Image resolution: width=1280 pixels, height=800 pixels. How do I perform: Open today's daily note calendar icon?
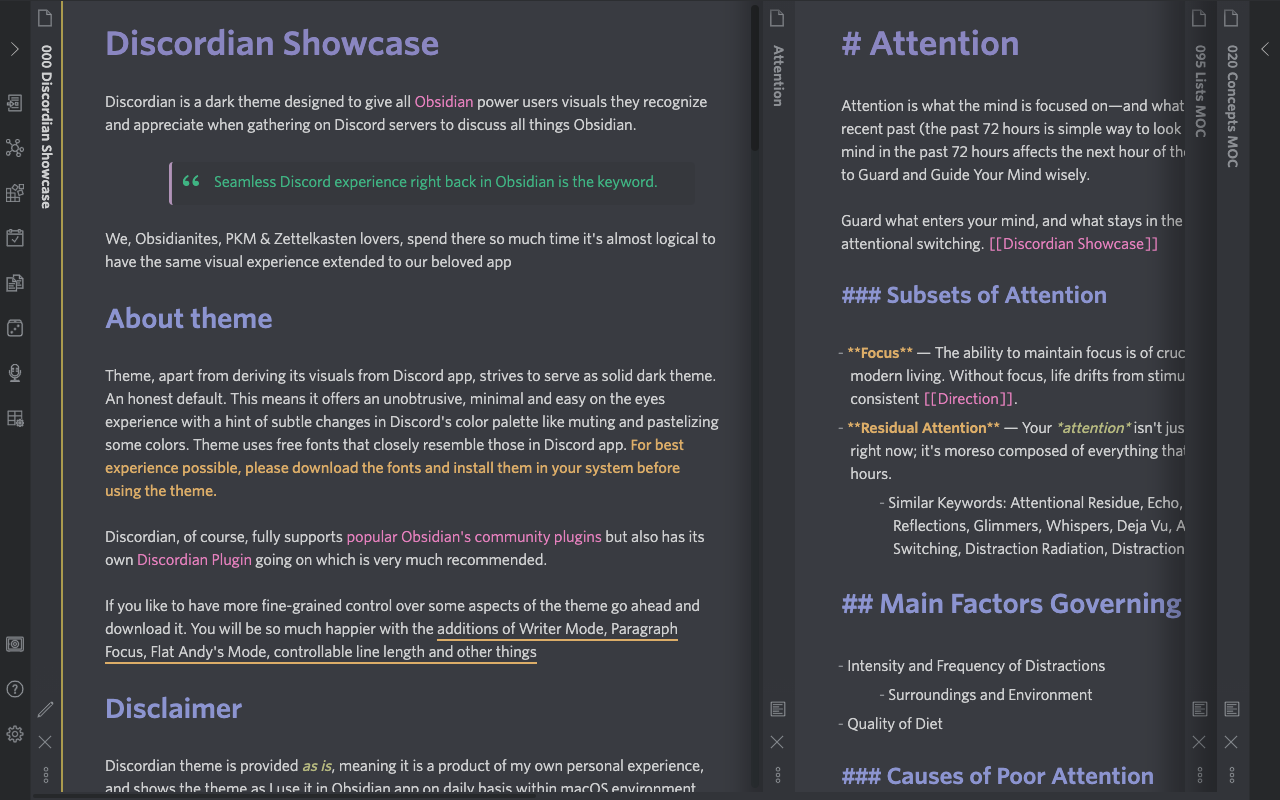tap(15, 238)
